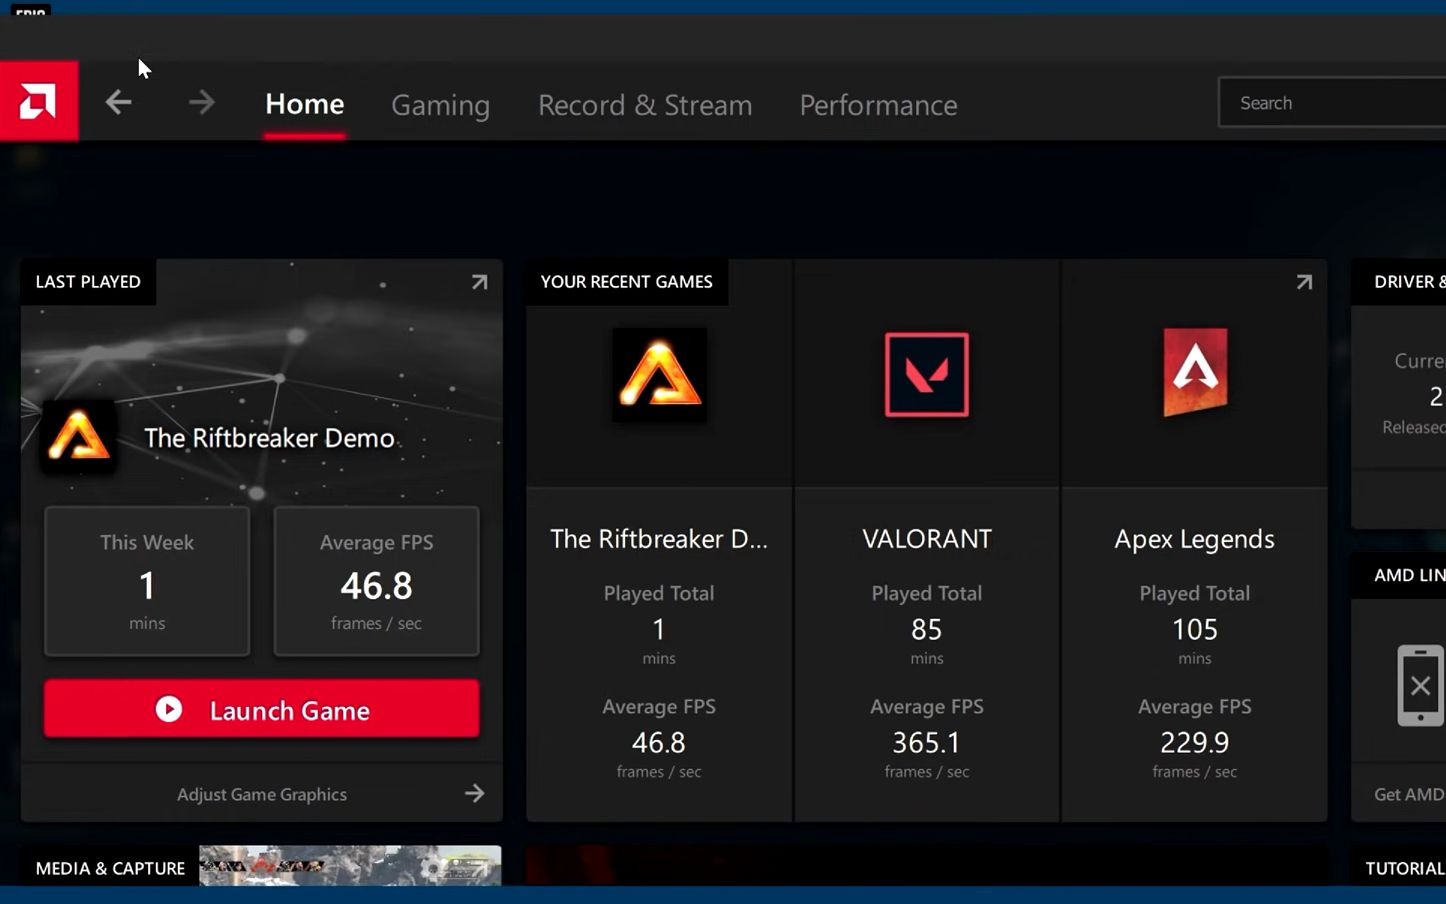Screen dimensions: 1446x904
Task: Click VALORANT average FPS 365.1 value
Action: [x=927, y=743]
